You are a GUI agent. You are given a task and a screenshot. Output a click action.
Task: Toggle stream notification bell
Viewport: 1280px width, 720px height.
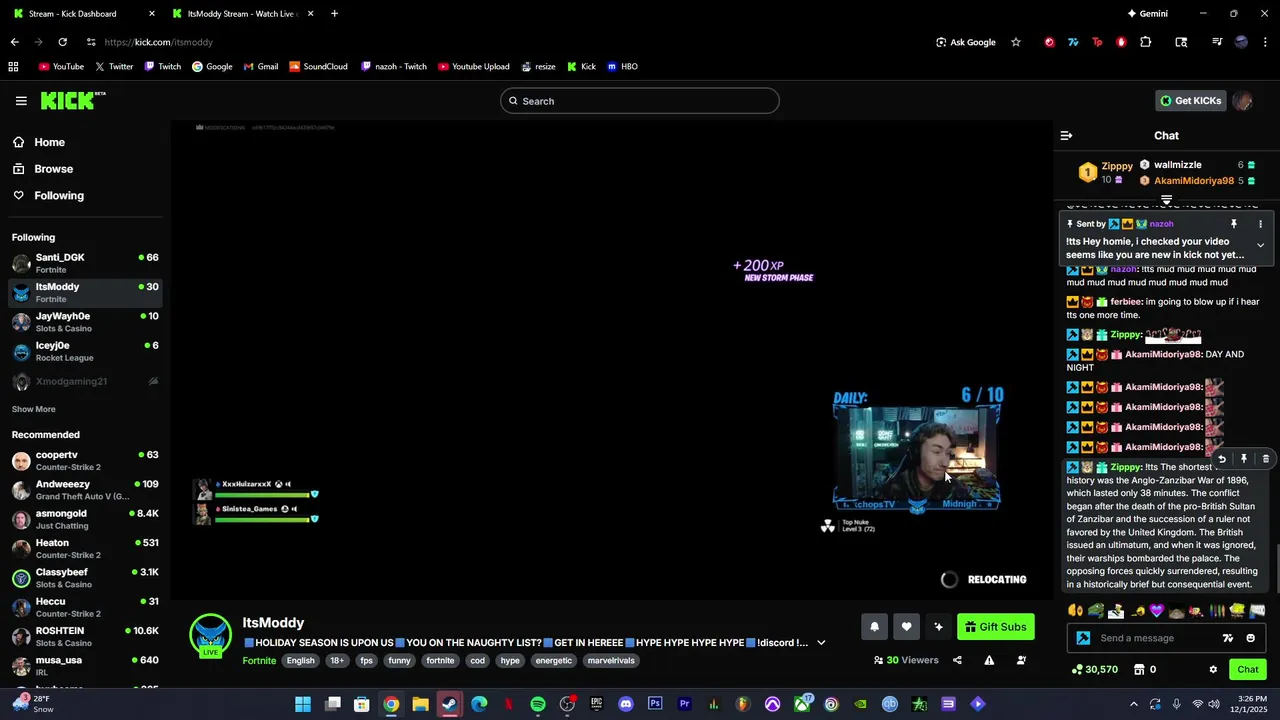874,627
